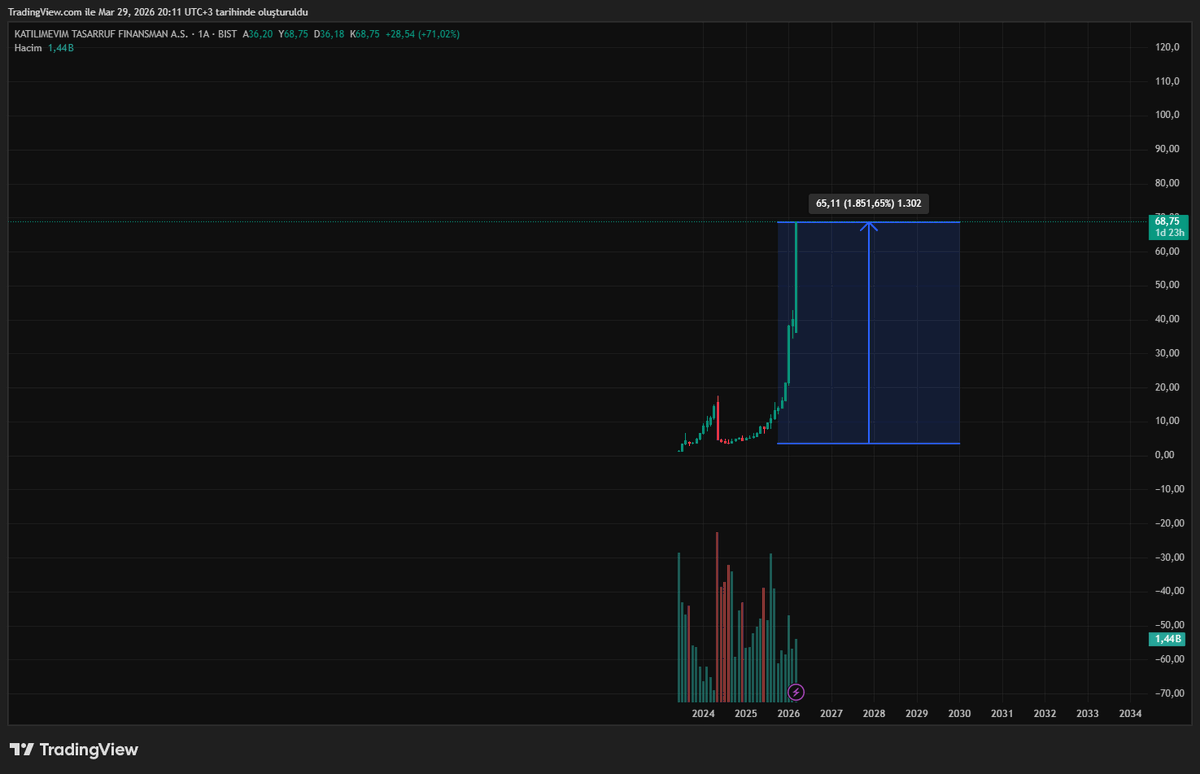This screenshot has width=1200, height=774.
Task: Click the 20,00 price axis label
Action: click(1168, 387)
